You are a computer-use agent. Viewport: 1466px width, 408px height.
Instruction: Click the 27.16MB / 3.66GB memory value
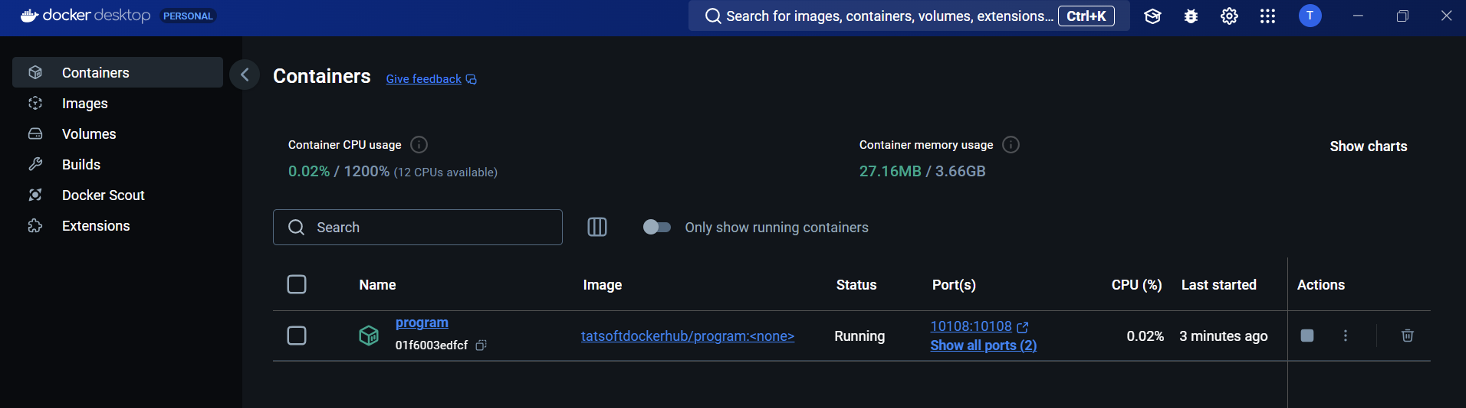pyautogui.click(x=923, y=171)
